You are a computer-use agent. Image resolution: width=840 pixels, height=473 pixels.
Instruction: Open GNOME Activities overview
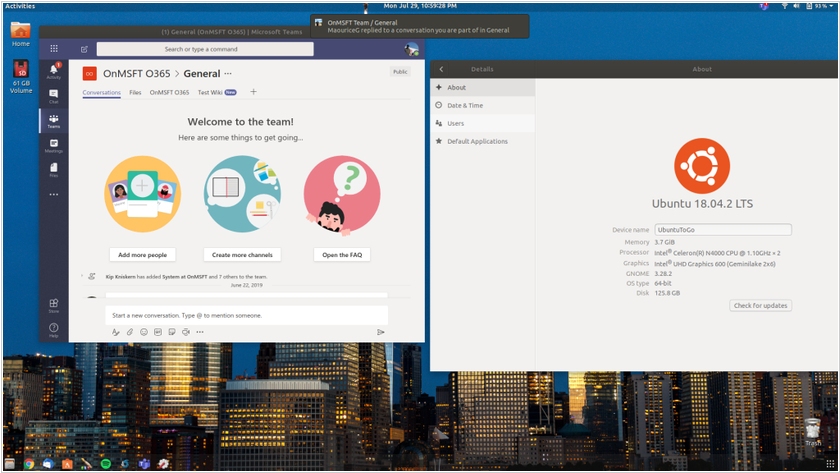(20, 6)
